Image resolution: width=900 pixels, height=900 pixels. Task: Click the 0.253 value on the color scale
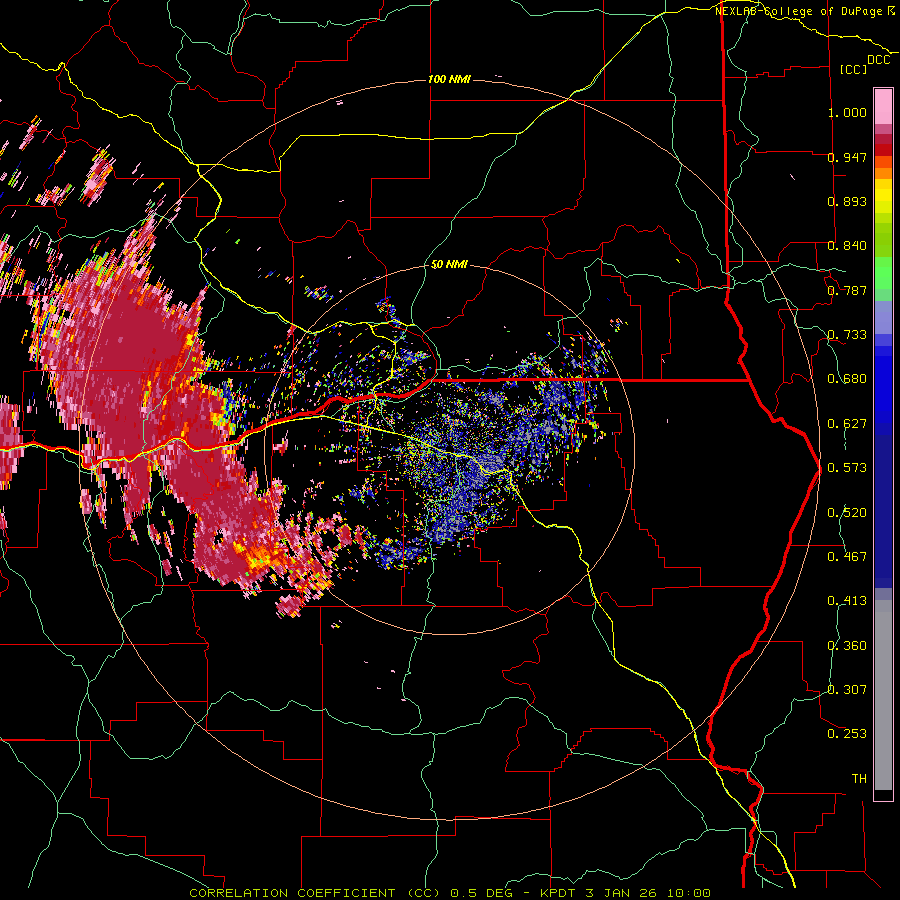coord(847,734)
